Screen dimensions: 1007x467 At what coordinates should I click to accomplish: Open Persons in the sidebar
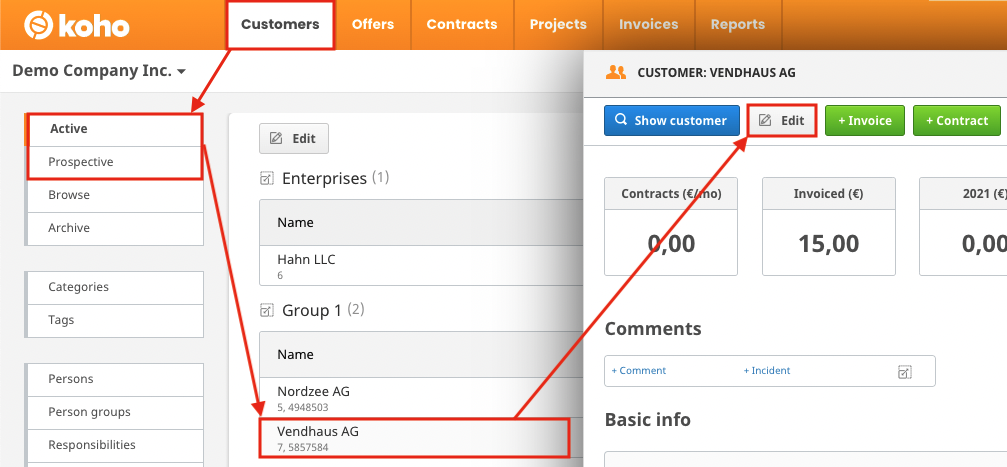(x=114, y=379)
